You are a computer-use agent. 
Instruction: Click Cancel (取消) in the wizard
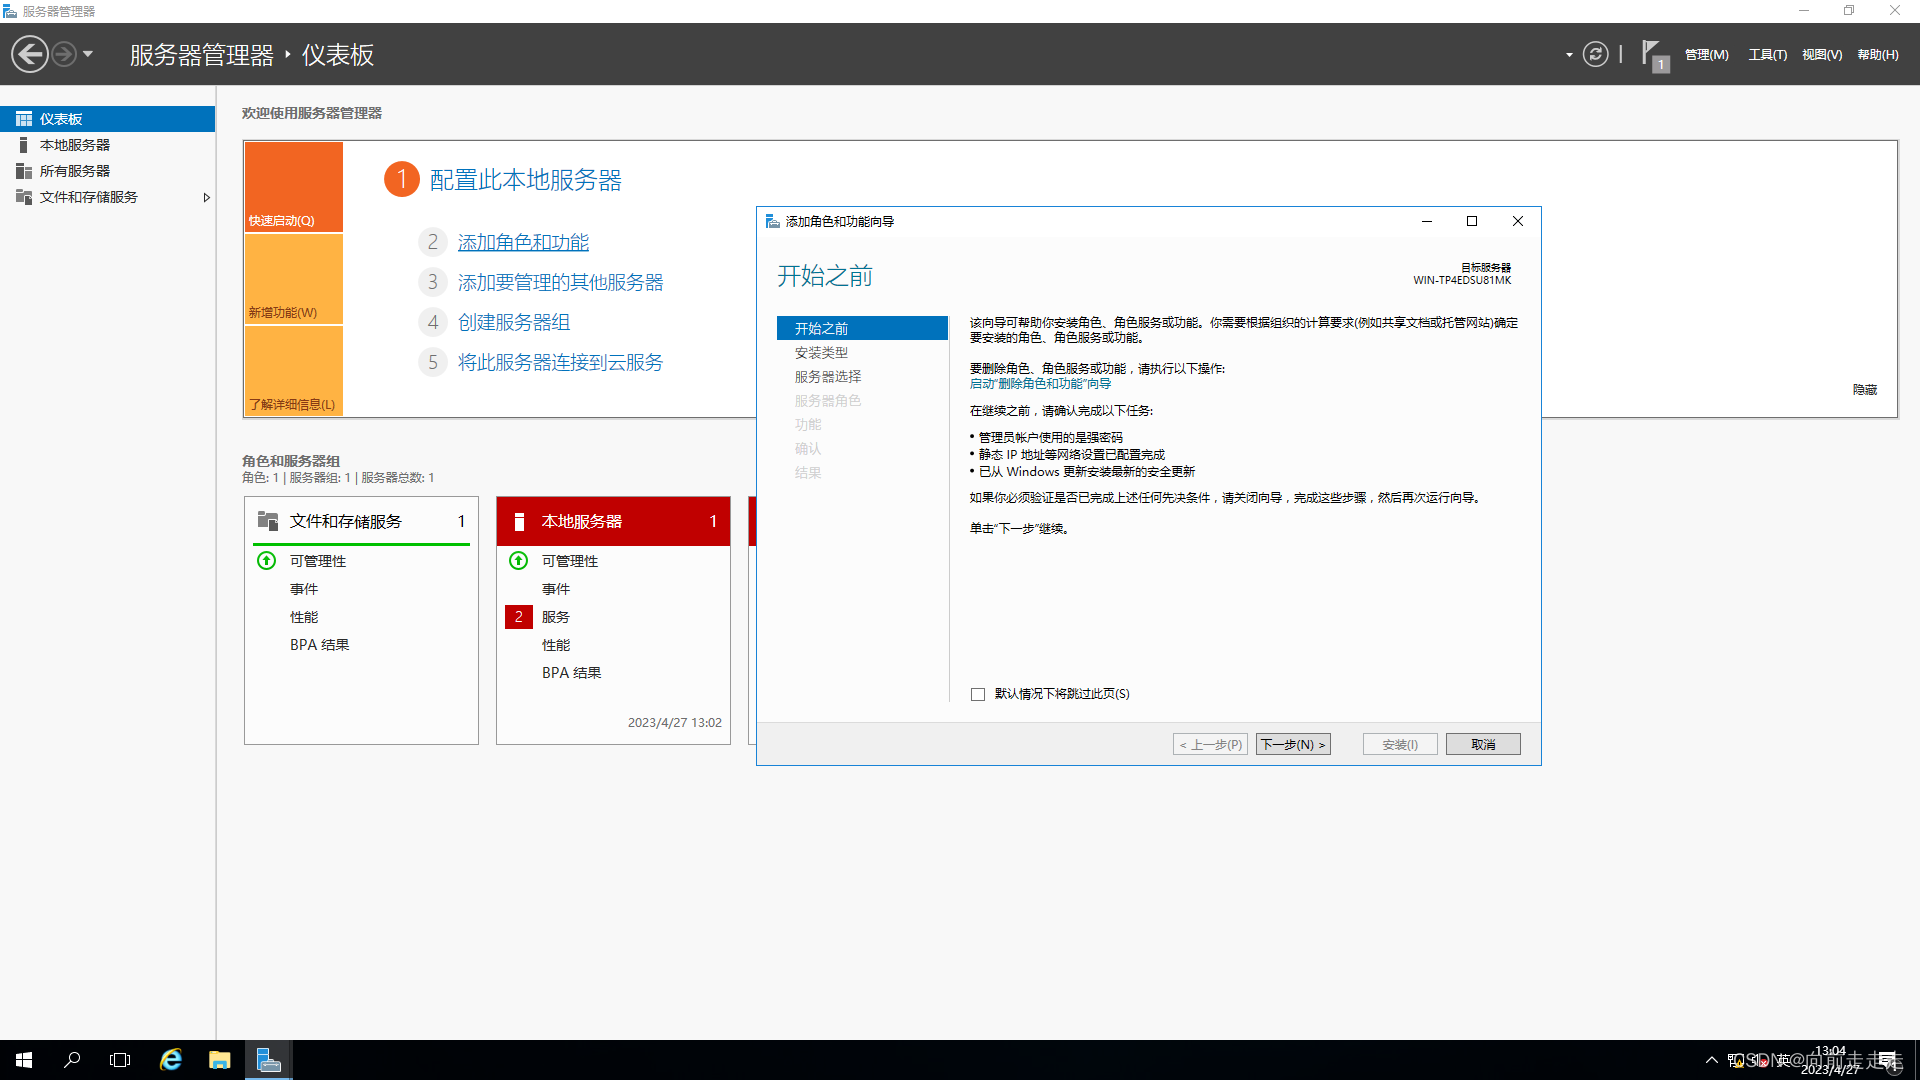pyautogui.click(x=1482, y=744)
